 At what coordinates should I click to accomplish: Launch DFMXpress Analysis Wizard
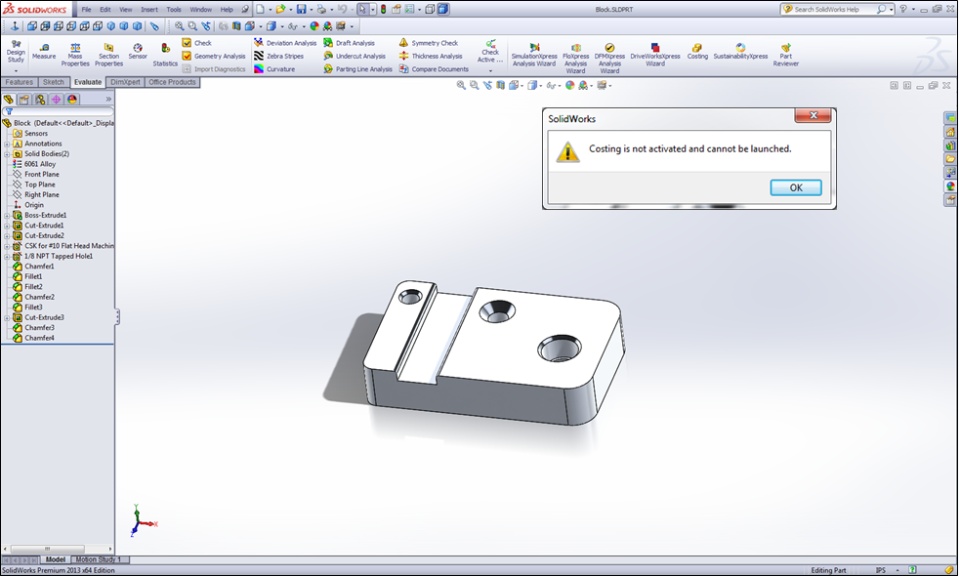click(x=609, y=58)
